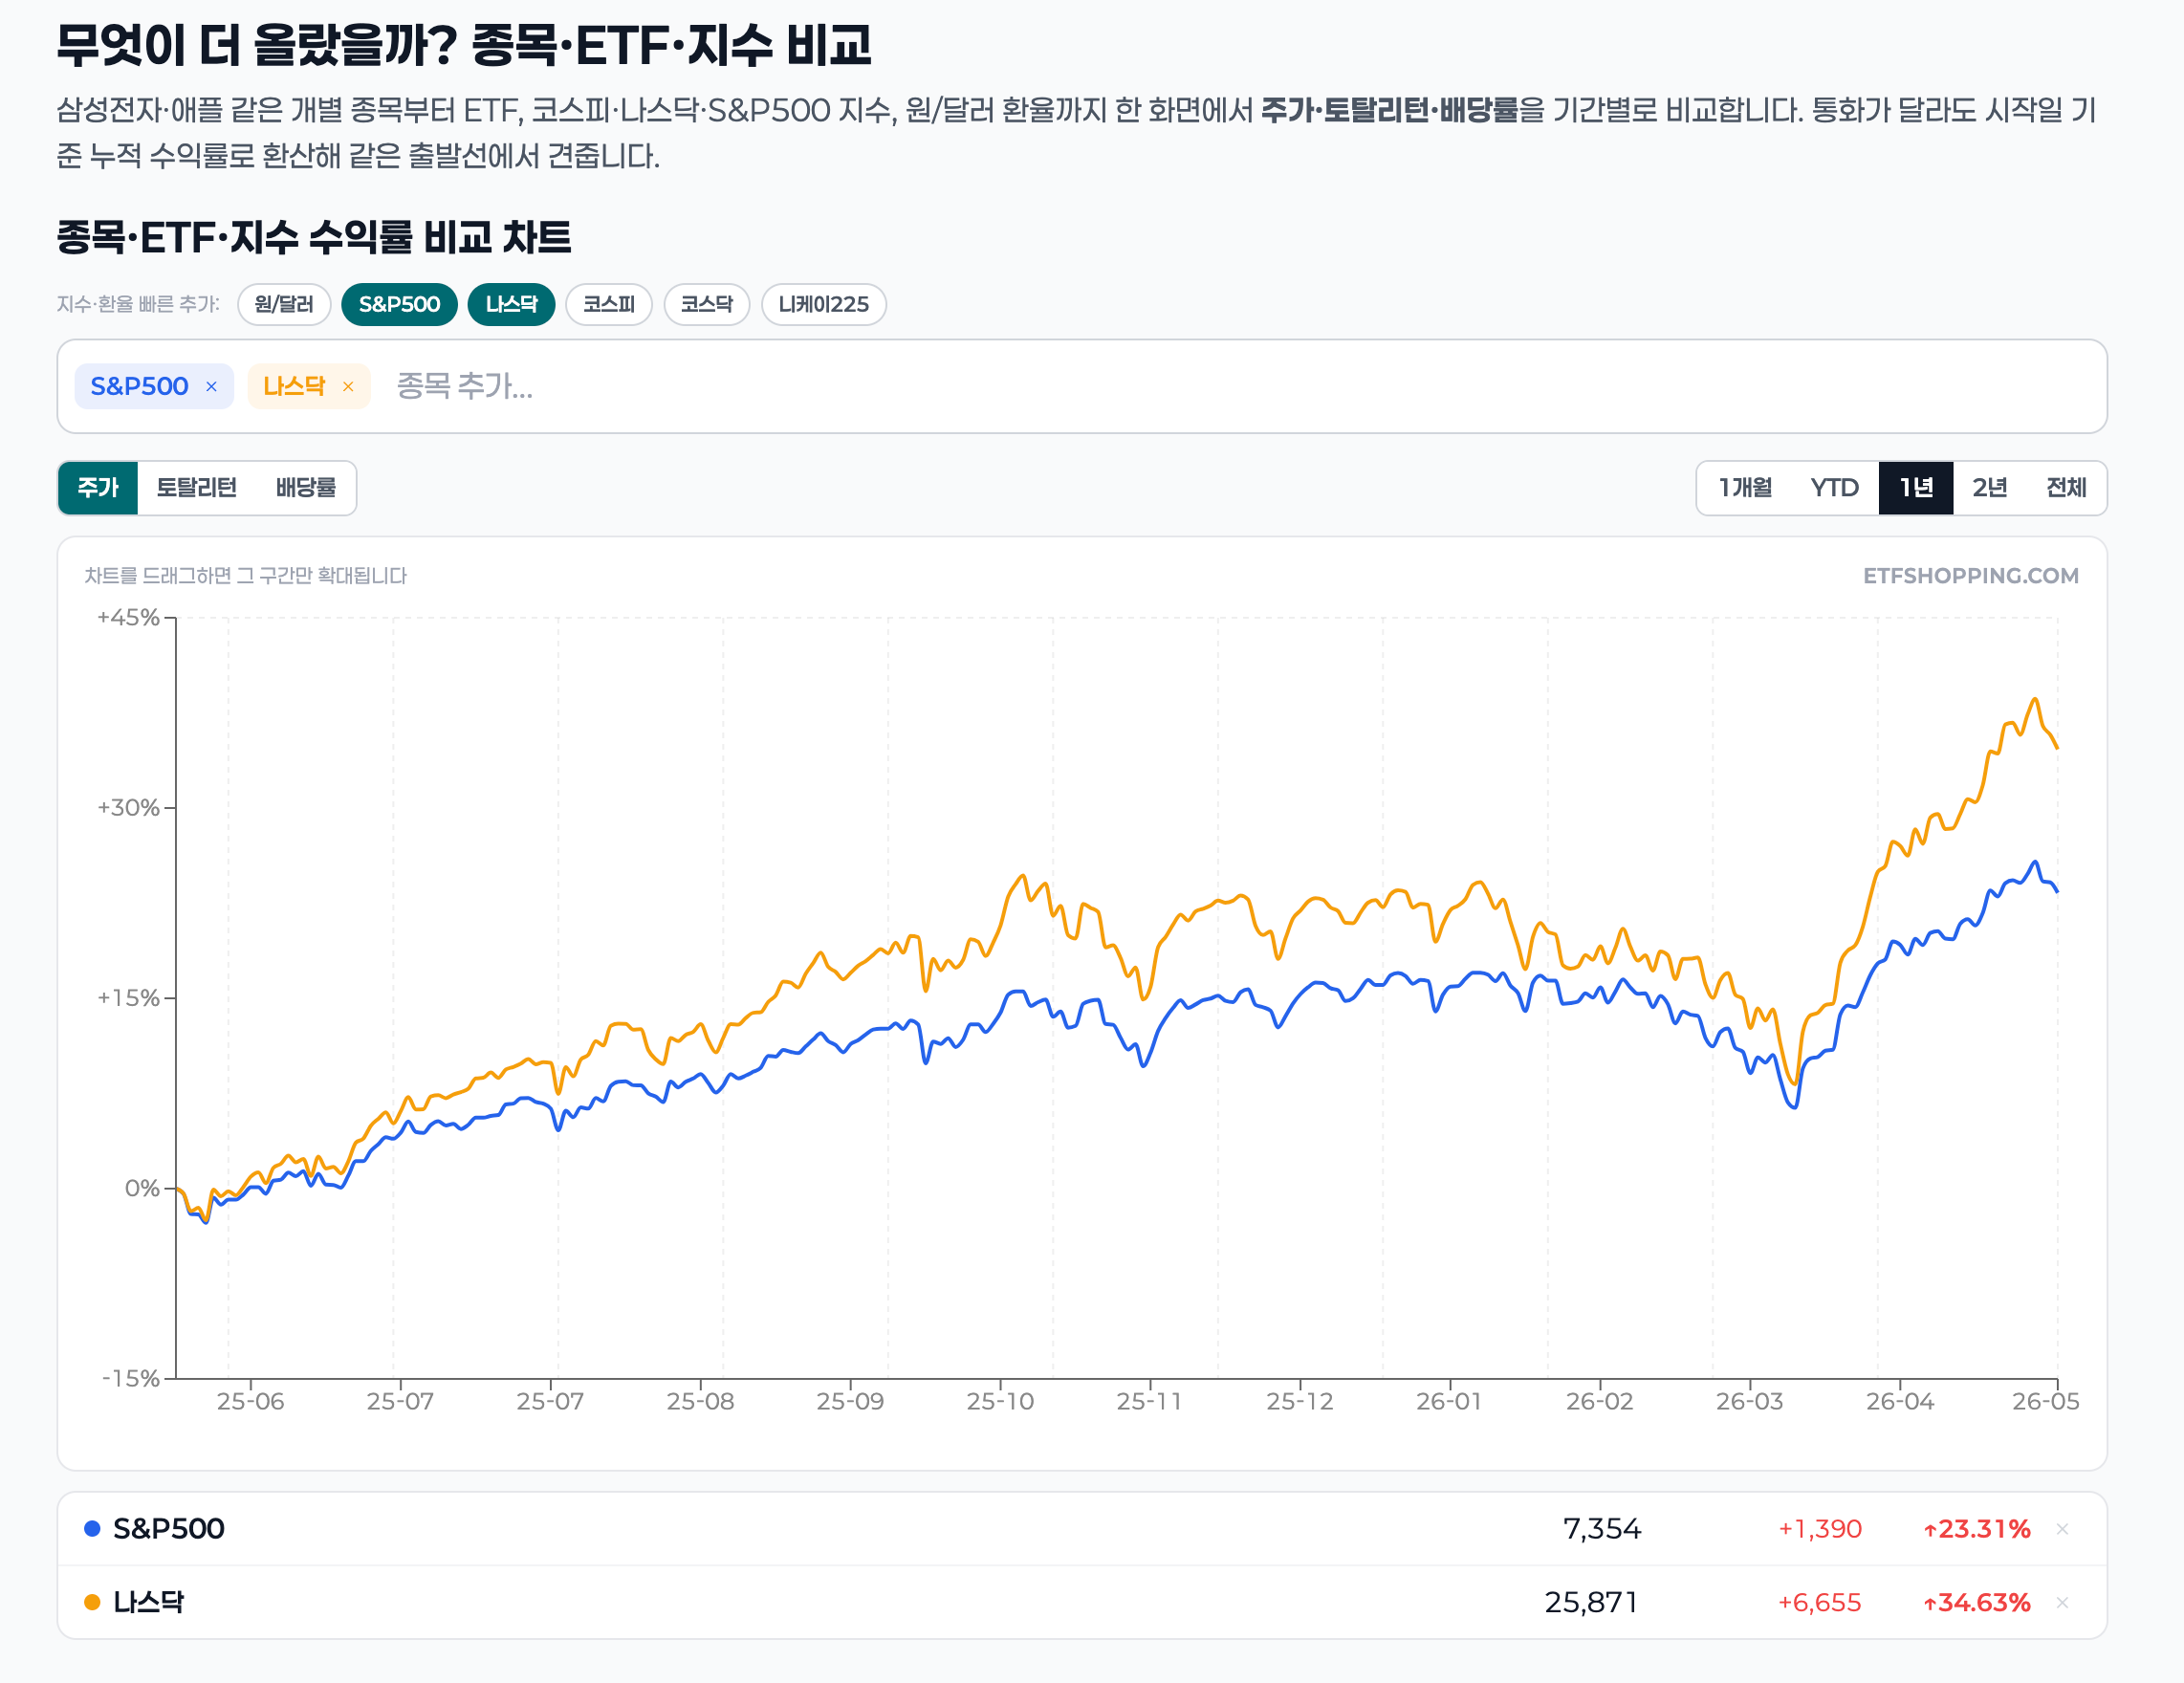Select the 주가 metric tab

point(98,488)
